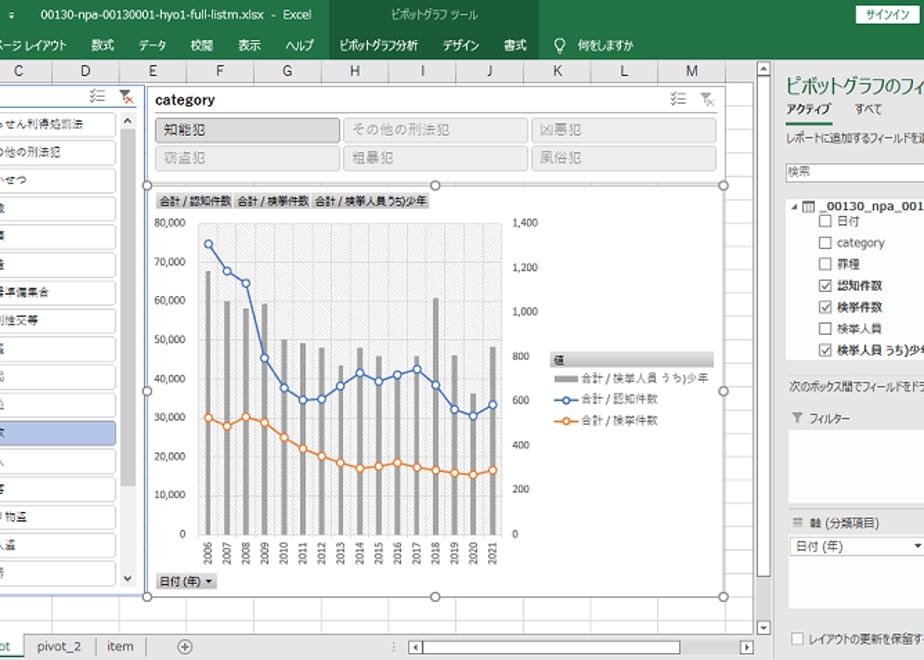This screenshot has height=660, width=924.
Task: Click worksheet vertical scrollbar down arrow
Action: click(x=763, y=628)
